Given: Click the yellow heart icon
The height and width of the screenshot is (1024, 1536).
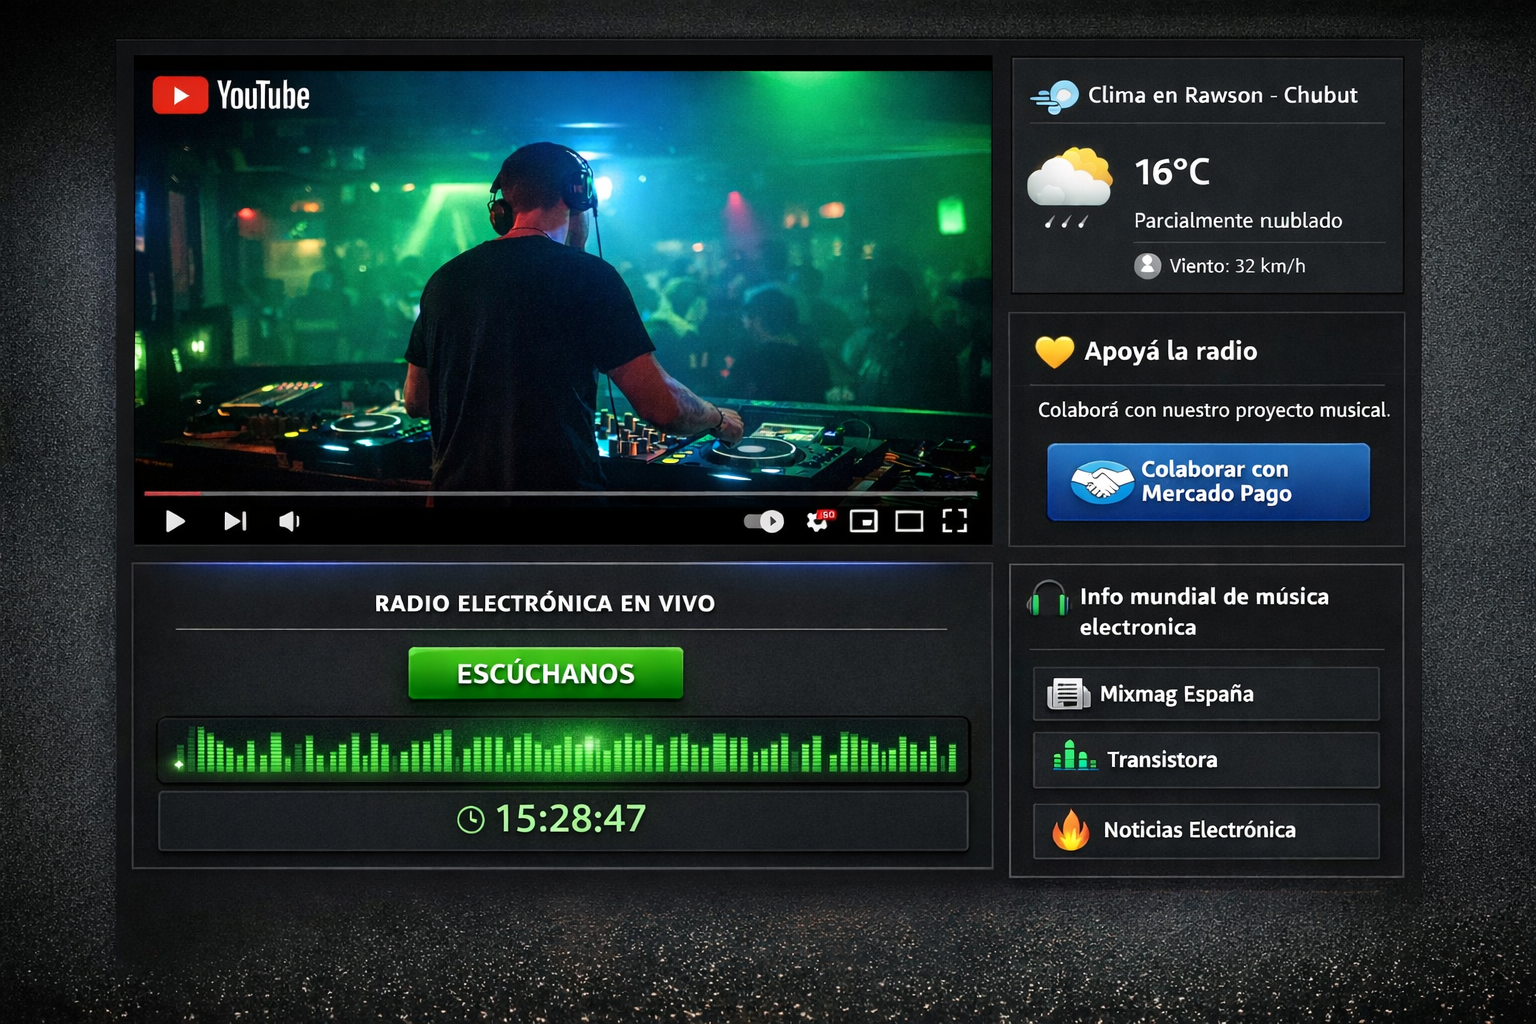Looking at the screenshot, I should (x=1054, y=352).
